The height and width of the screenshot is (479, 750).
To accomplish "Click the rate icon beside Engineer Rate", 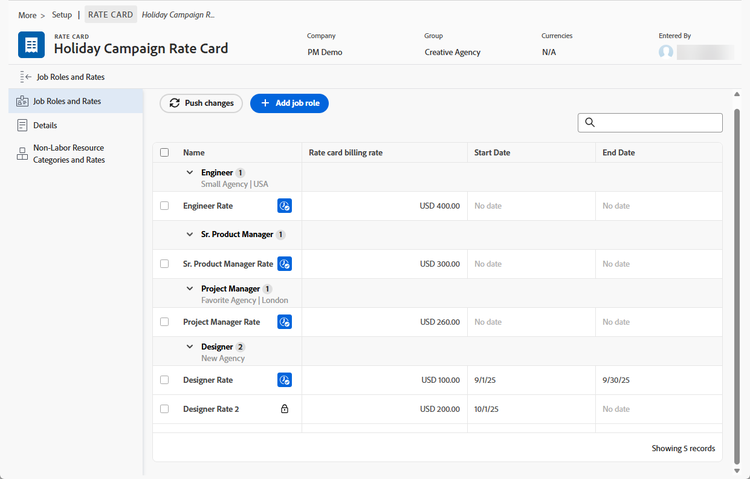I will click(284, 206).
